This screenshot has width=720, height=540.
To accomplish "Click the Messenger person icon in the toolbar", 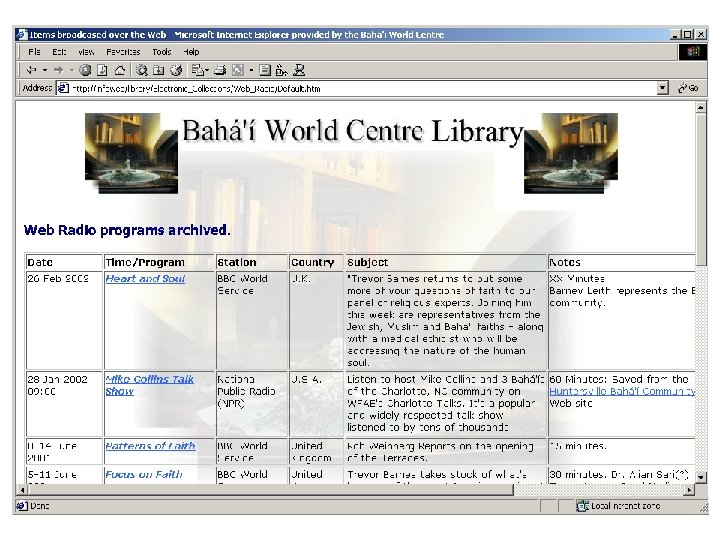I will 299,70.
